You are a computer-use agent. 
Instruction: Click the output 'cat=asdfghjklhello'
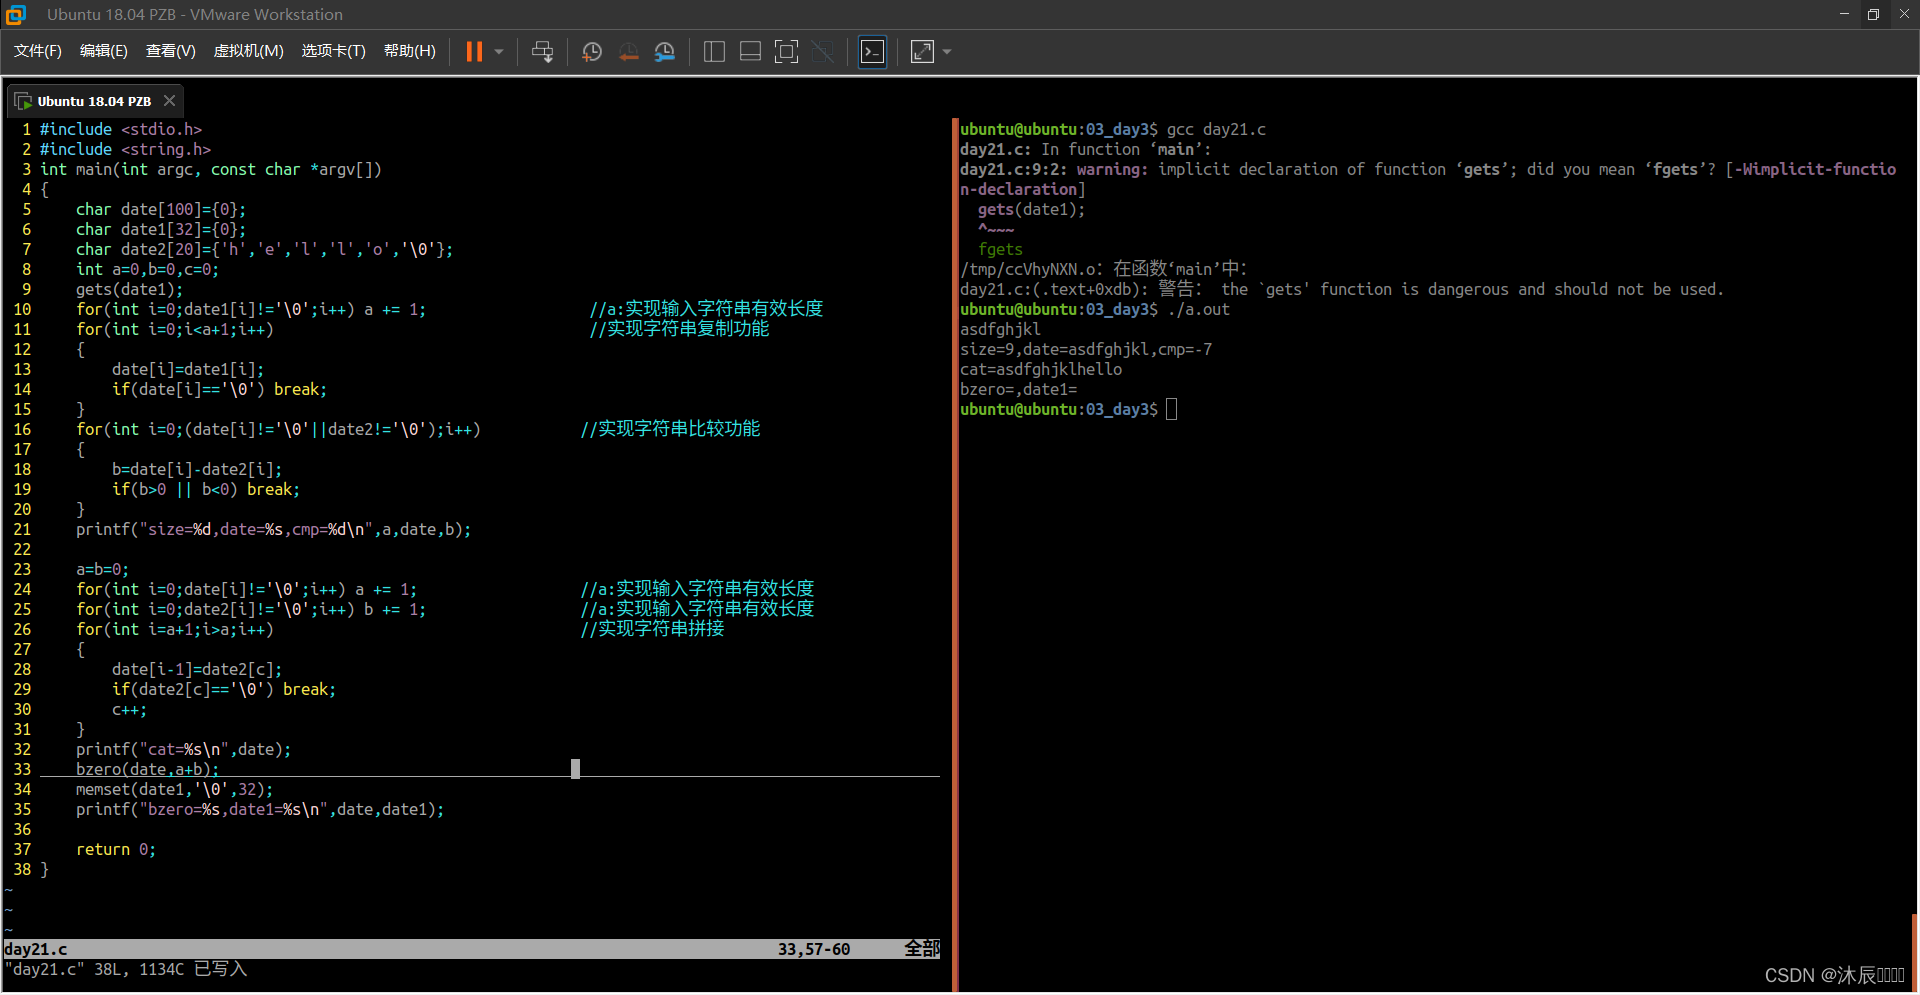click(x=1041, y=369)
